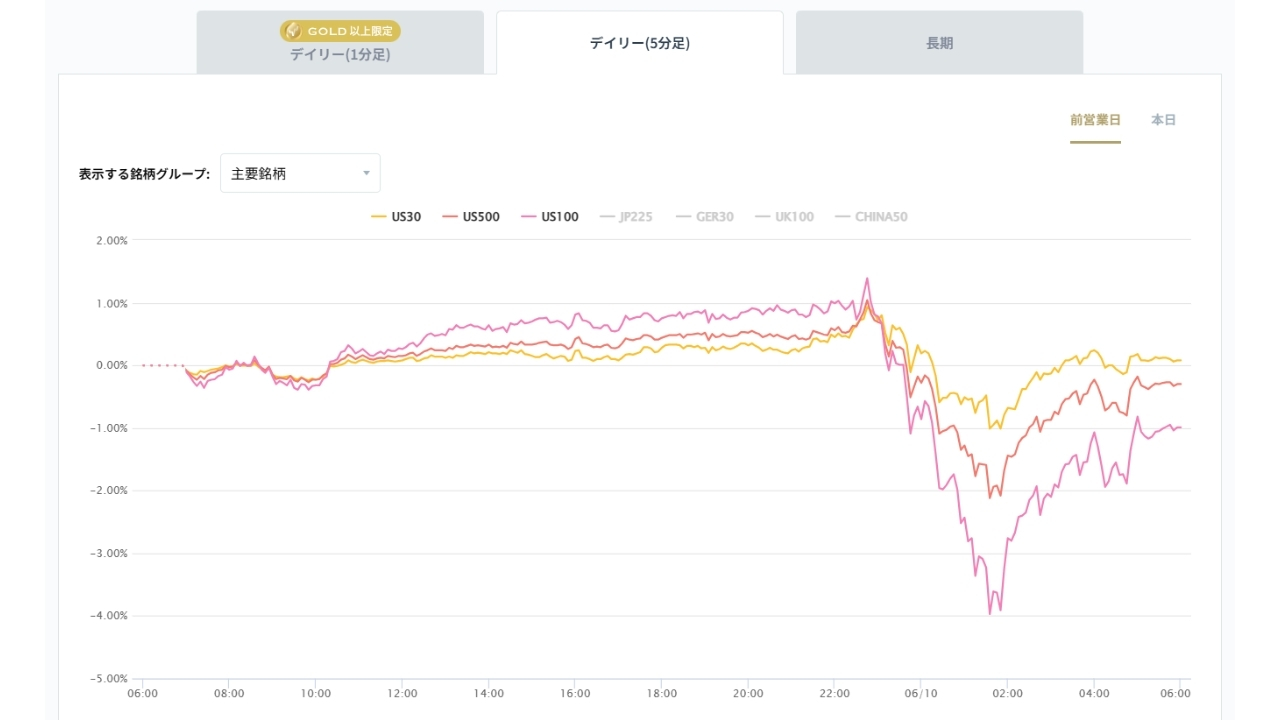Switch to the 長期 tab
This screenshot has width=1280, height=720.
pyautogui.click(x=940, y=42)
